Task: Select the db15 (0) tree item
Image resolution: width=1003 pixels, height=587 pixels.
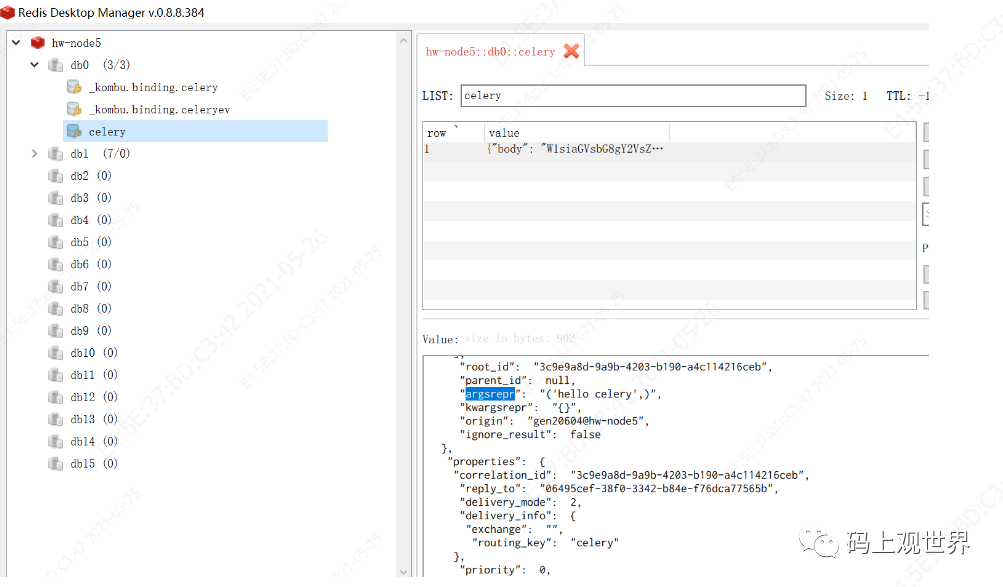Action: [x=94, y=464]
